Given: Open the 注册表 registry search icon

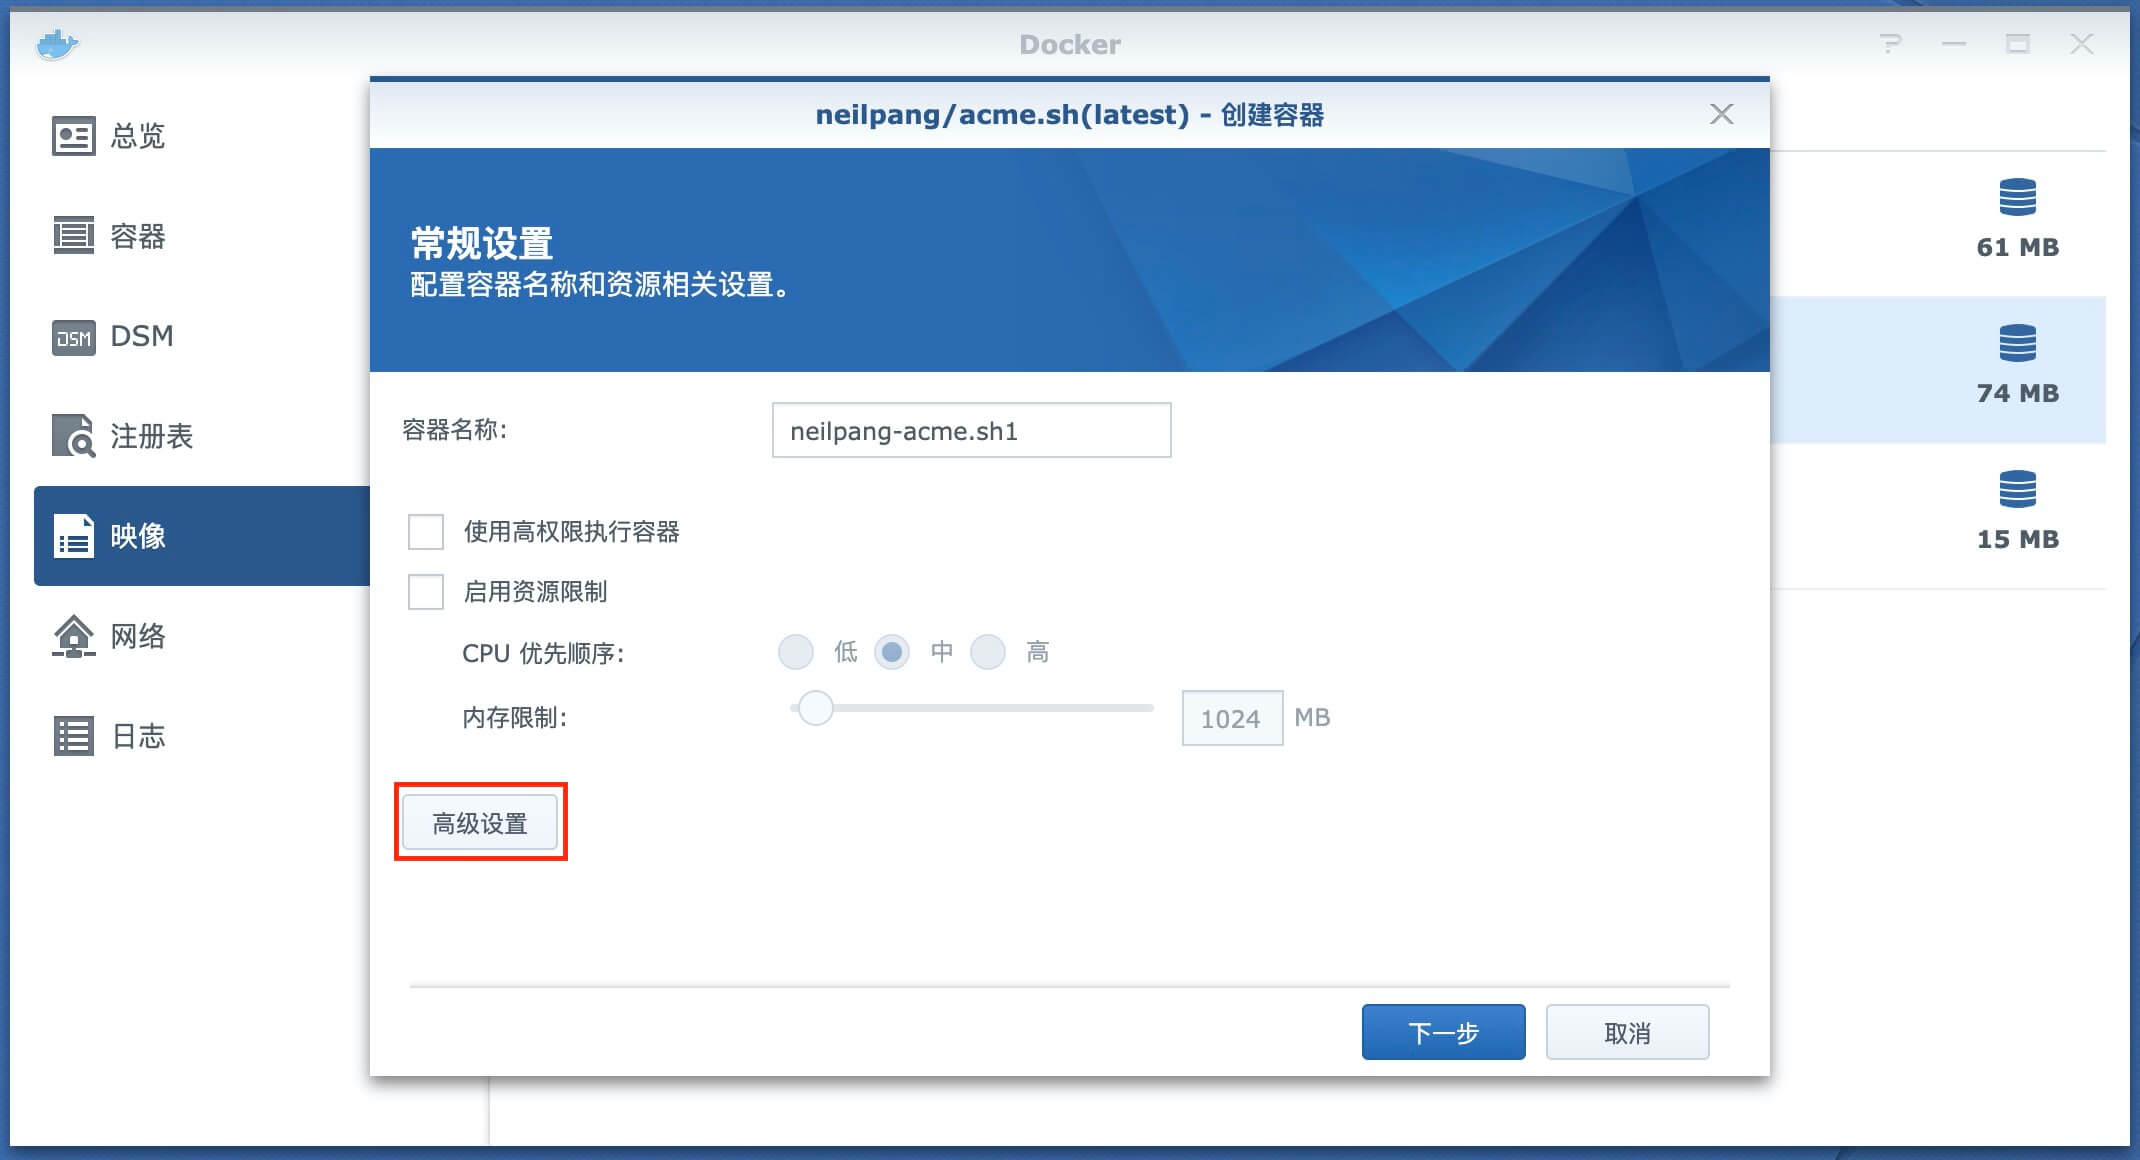Looking at the screenshot, I should point(73,436).
